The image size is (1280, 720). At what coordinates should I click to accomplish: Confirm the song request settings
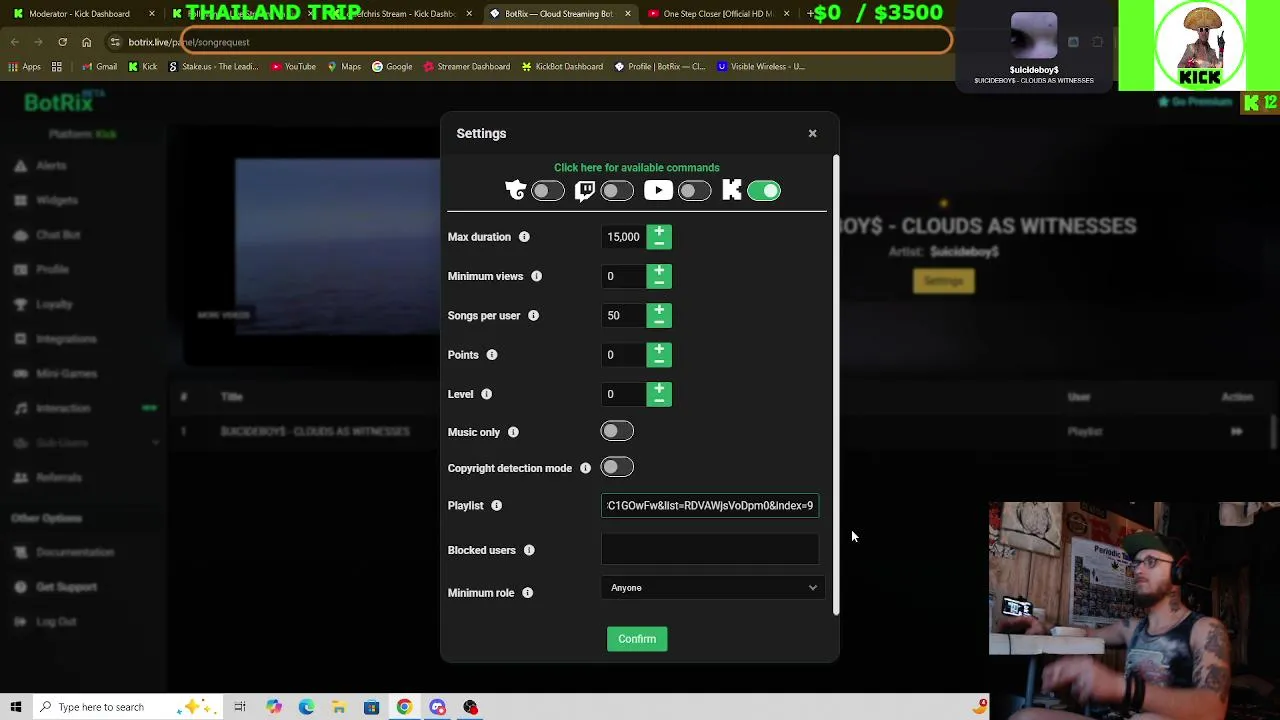[x=637, y=639]
